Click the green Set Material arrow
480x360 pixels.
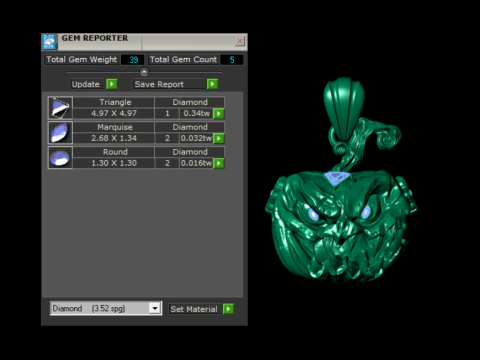click(228, 309)
